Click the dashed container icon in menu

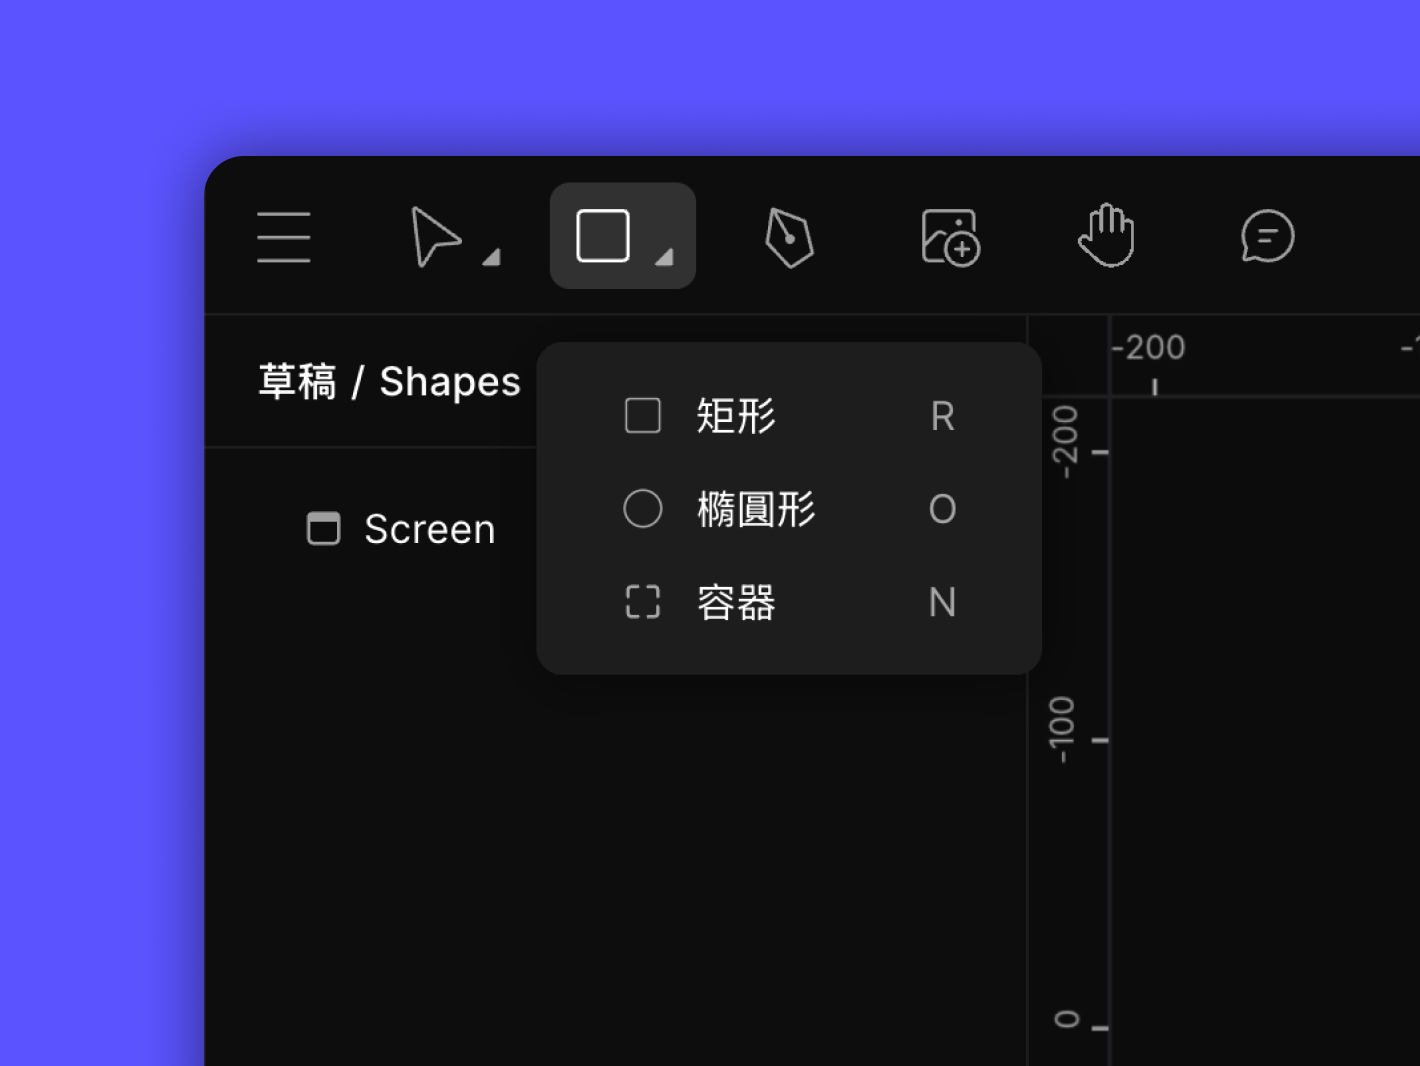coord(643,602)
